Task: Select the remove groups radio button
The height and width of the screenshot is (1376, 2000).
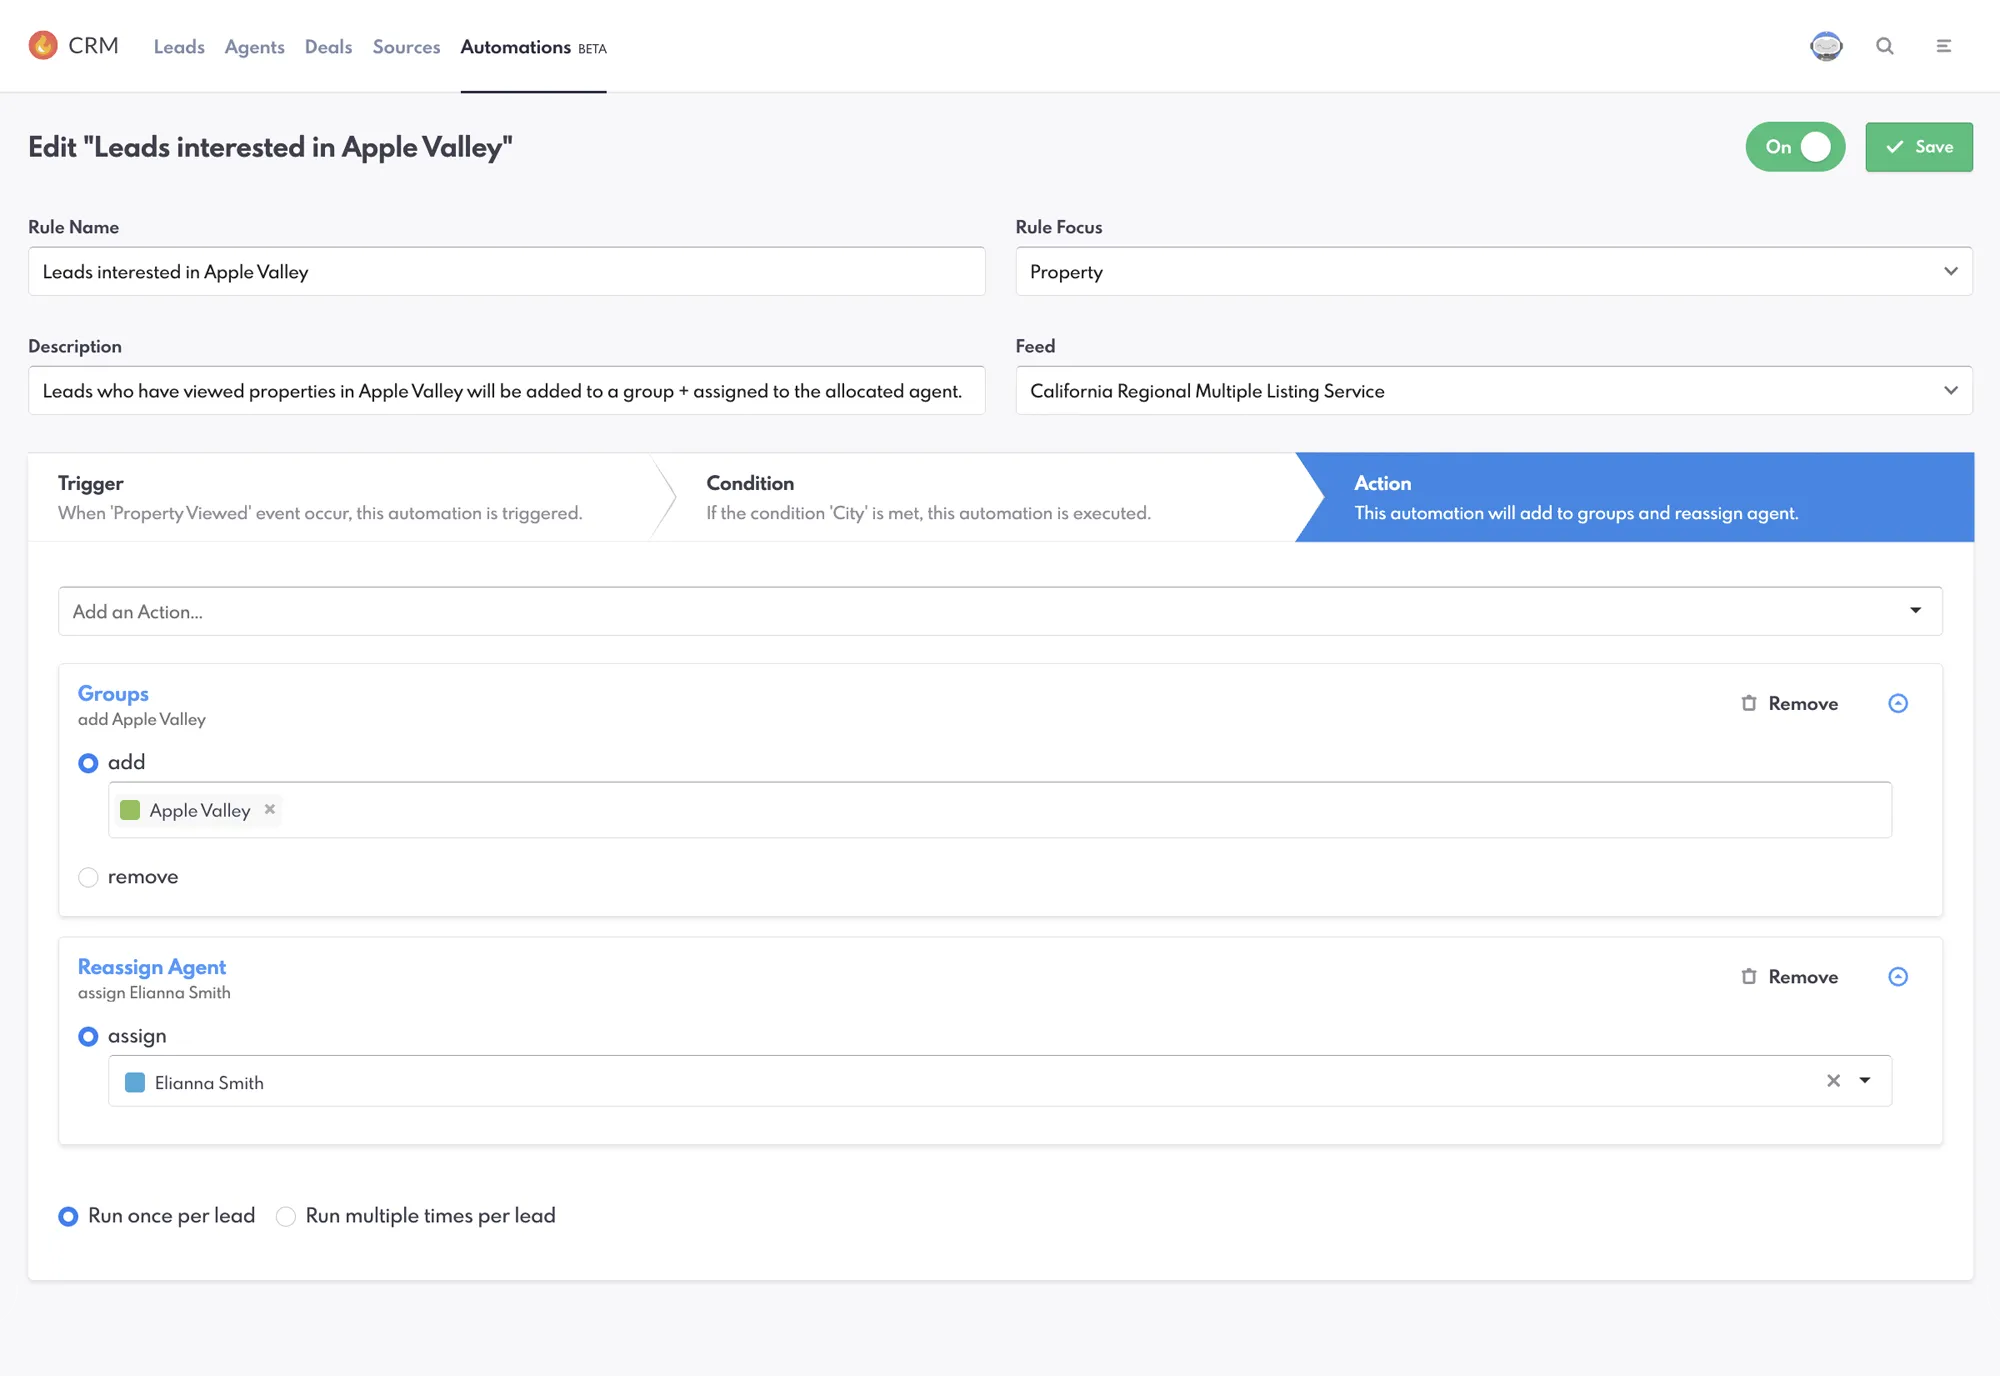Action: tap(88, 877)
